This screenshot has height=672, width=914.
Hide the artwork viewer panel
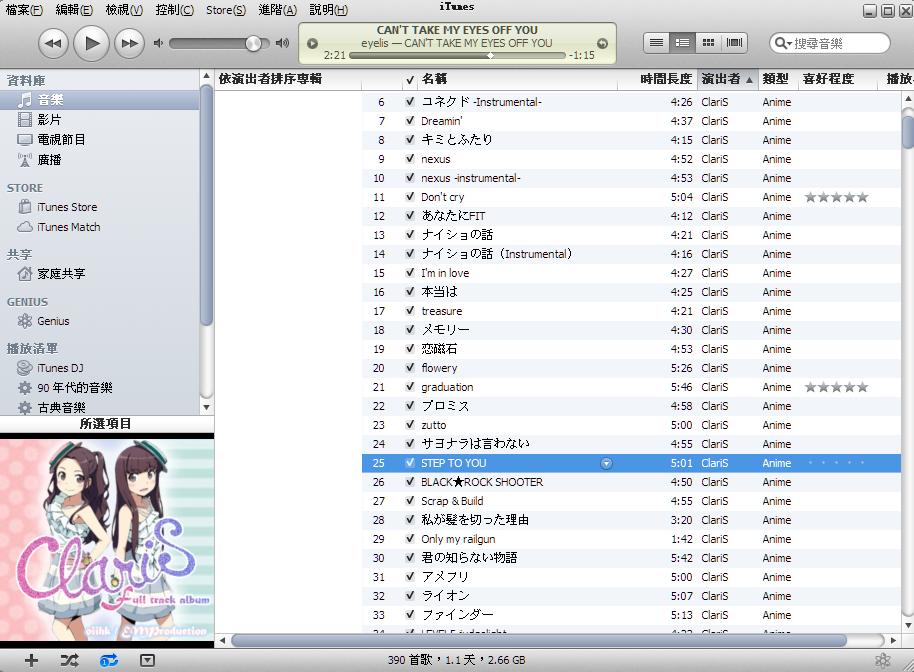147,660
